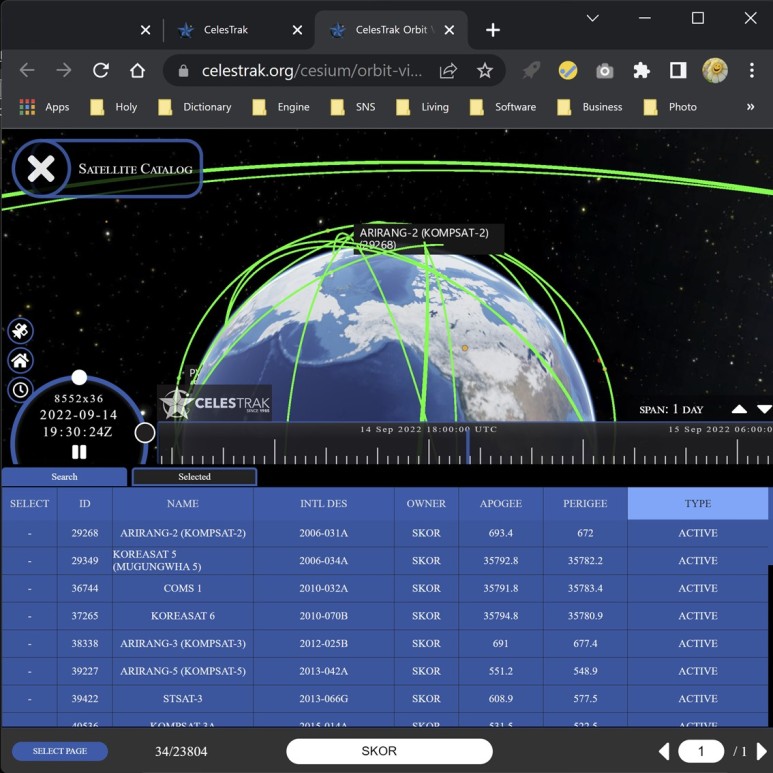
Task: Sort table by the ID column
Action: tap(85, 503)
